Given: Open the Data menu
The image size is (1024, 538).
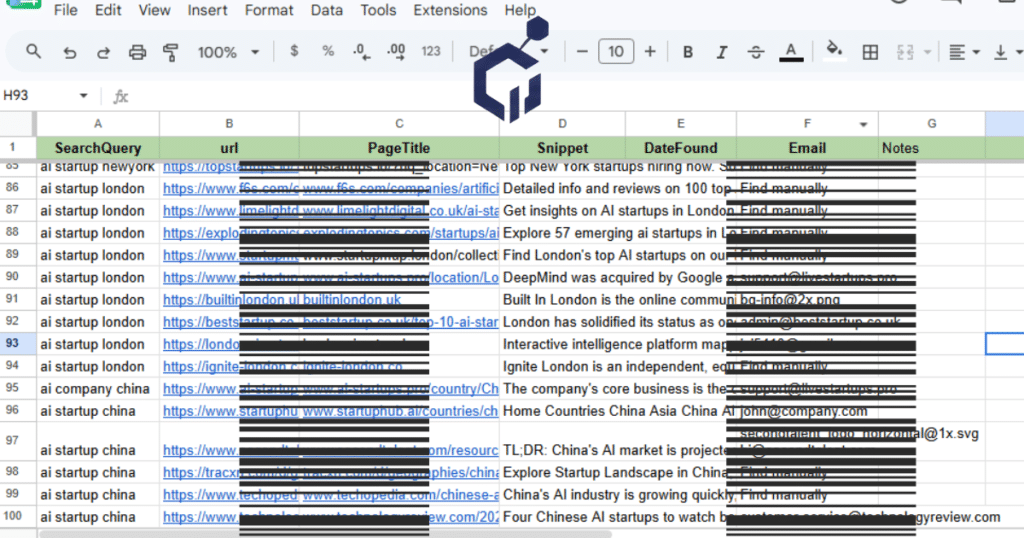Looking at the screenshot, I should pyautogui.click(x=327, y=10).
